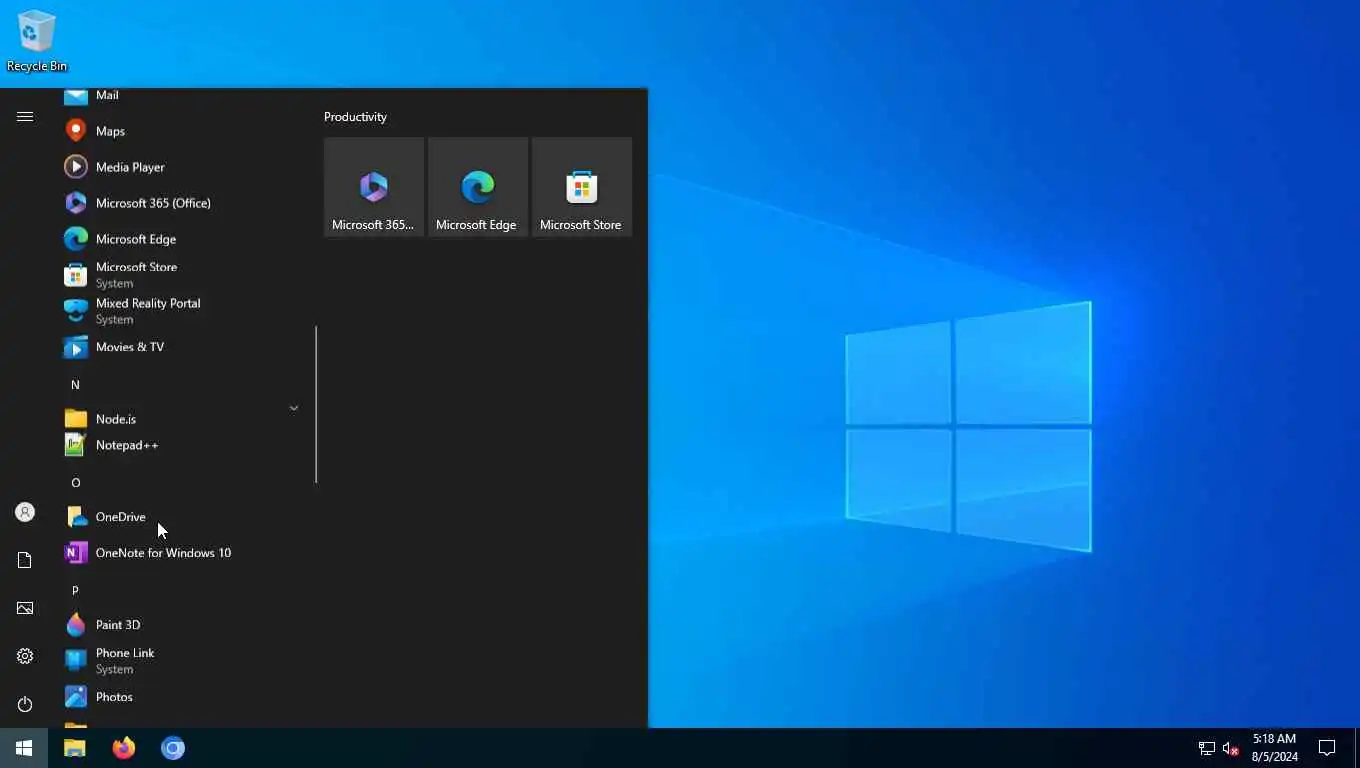Select the letter P section header

[x=75, y=591]
